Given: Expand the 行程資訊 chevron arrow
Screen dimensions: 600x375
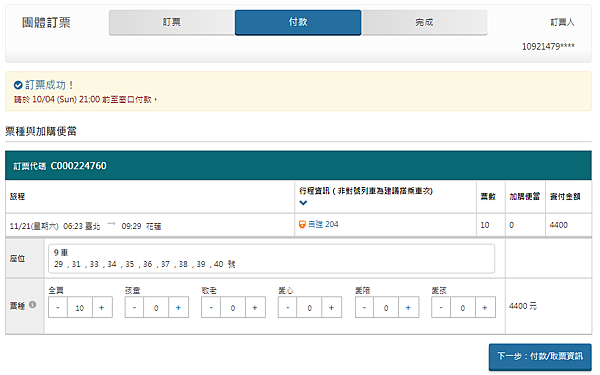Looking at the screenshot, I should click(303, 203).
